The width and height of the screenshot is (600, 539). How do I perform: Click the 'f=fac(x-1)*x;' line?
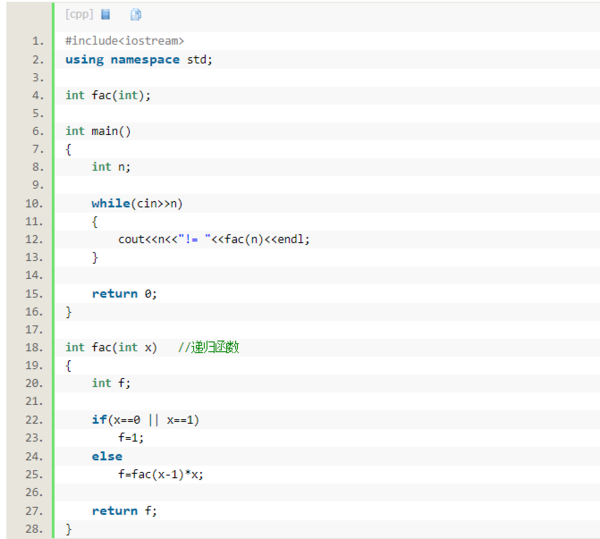click(161, 474)
